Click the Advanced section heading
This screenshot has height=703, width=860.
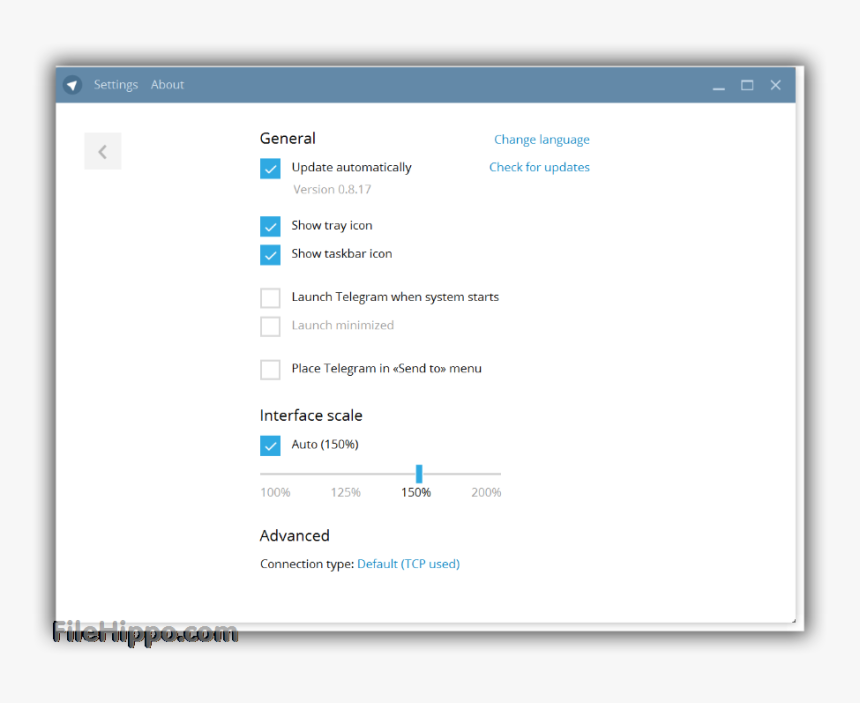(x=295, y=535)
